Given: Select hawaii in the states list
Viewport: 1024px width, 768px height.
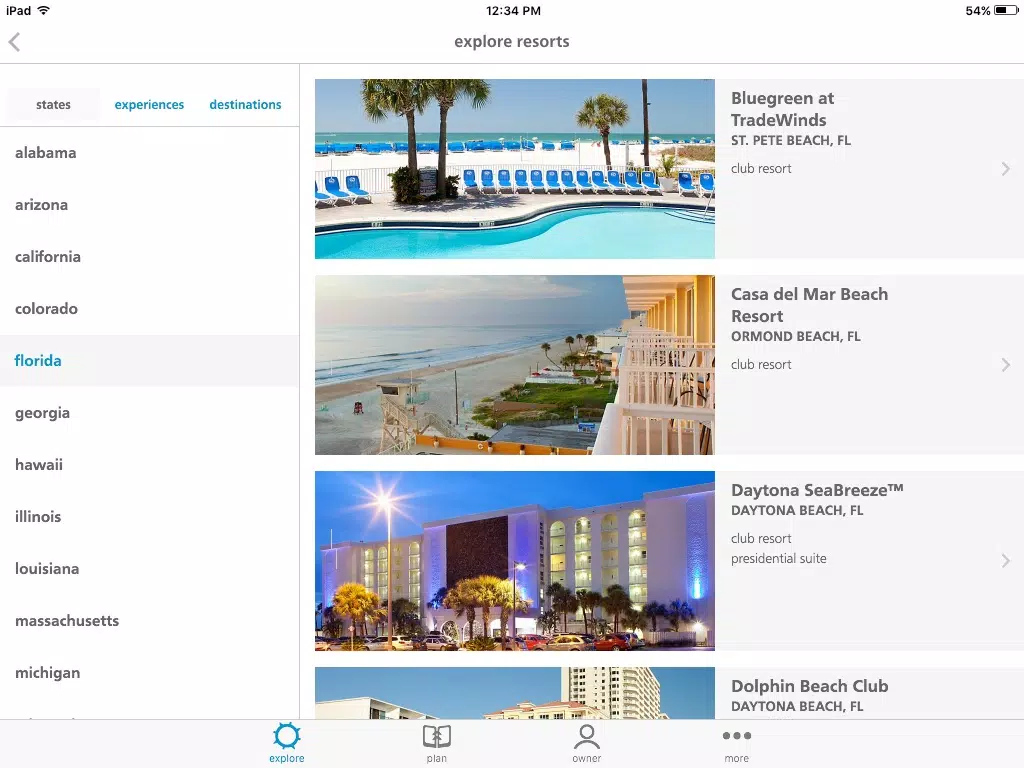Looking at the screenshot, I should click(x=150, y=464).
